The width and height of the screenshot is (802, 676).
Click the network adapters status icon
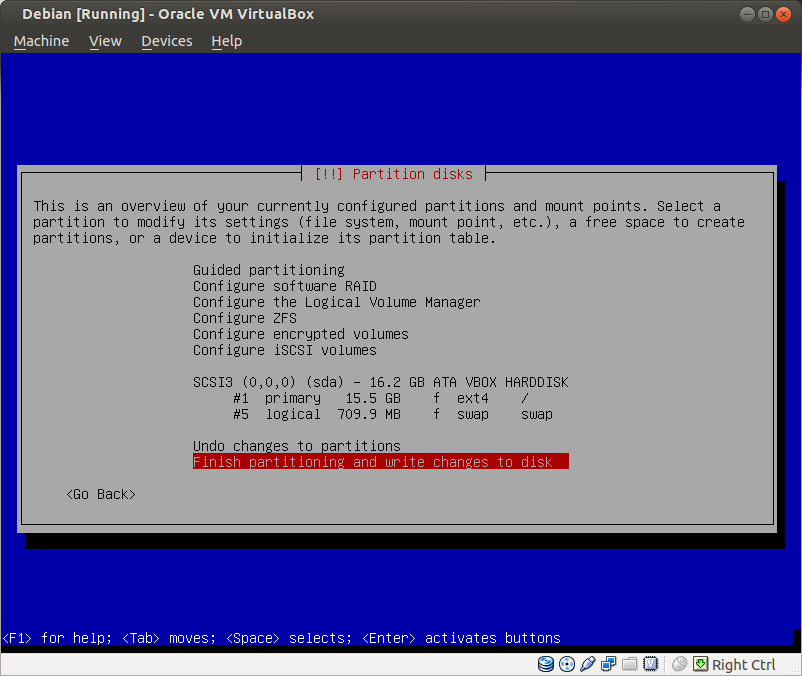pyautogui.click(x=609, y=664)
